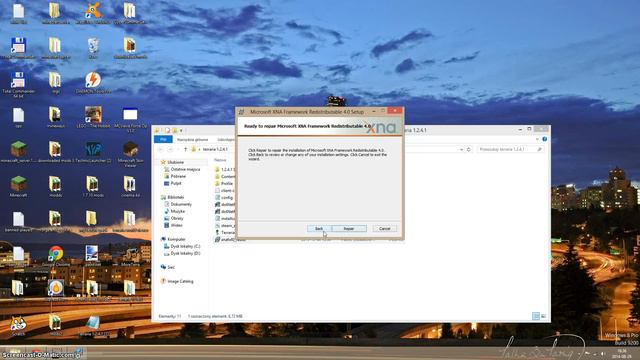Open the moddy folder on desktop
The height and width of the screenshot is (360, 640).
[x=55, y=187]
